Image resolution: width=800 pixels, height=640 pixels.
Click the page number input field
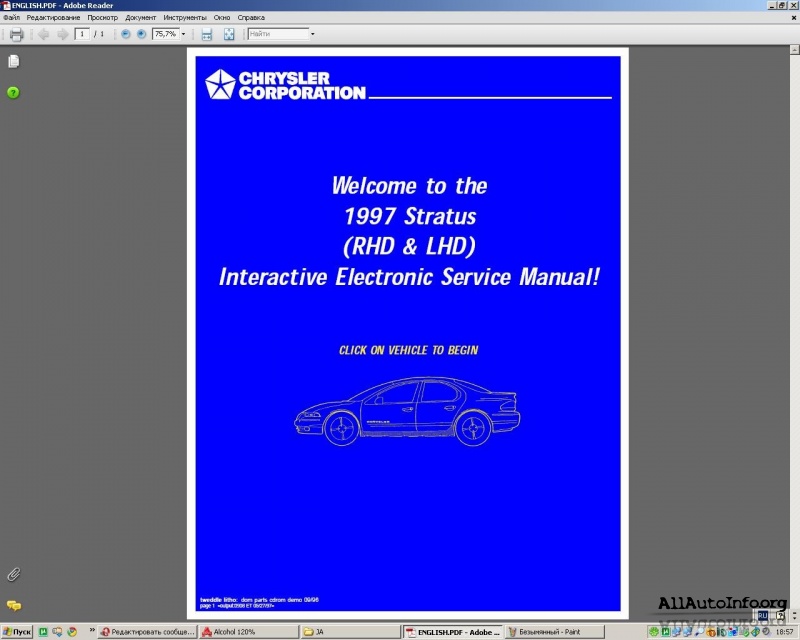[x=82, y=34]
